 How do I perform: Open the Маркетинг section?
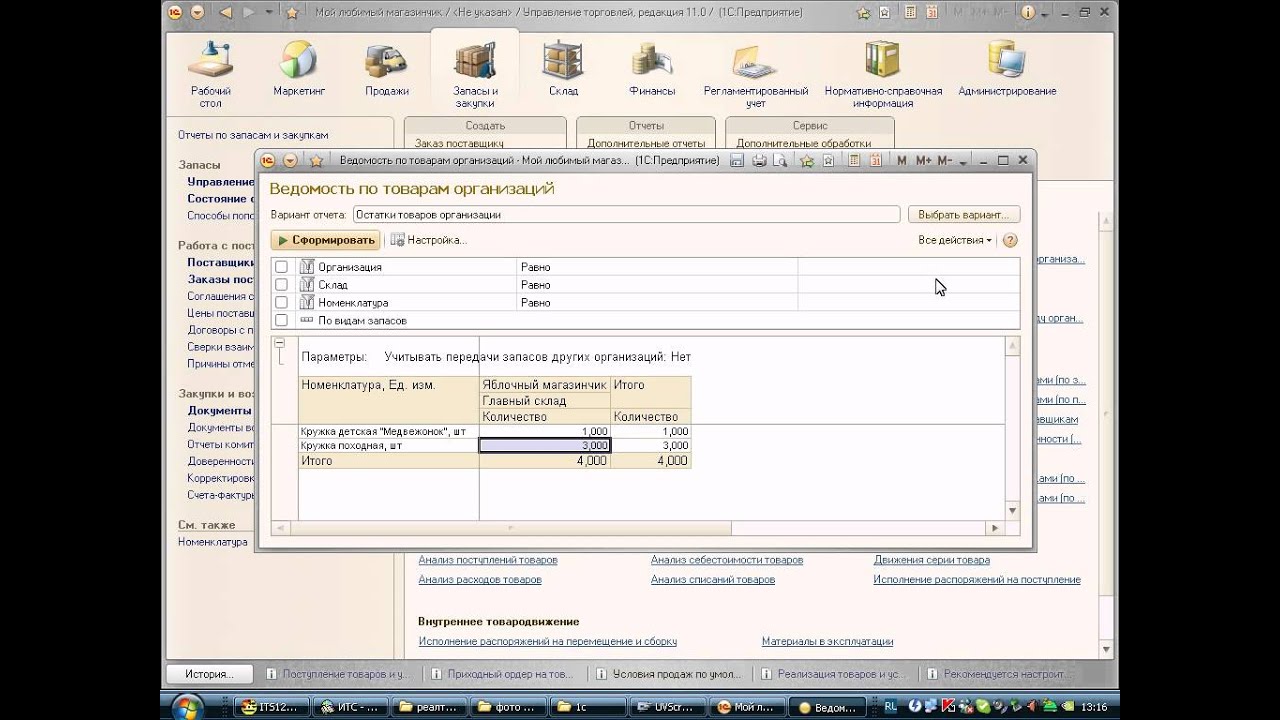click(x=299, y=70)
